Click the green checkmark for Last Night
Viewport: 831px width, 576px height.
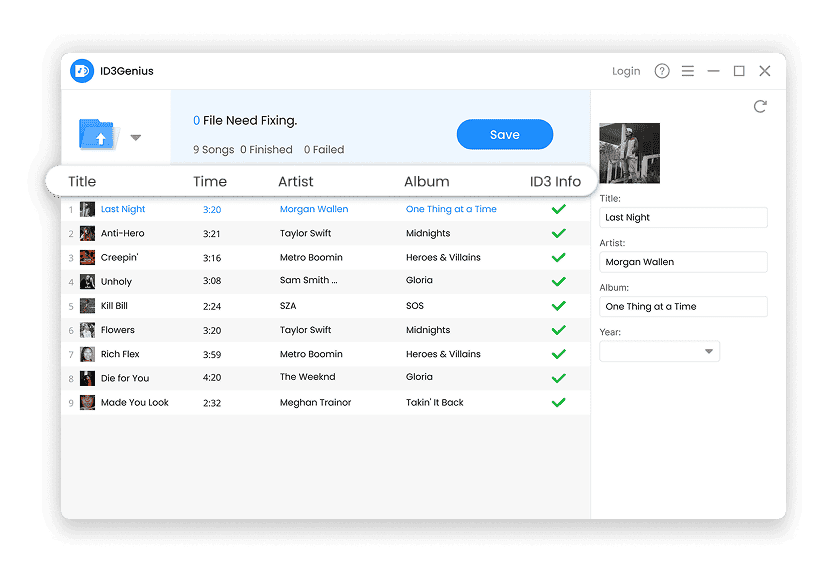point(559,209)
